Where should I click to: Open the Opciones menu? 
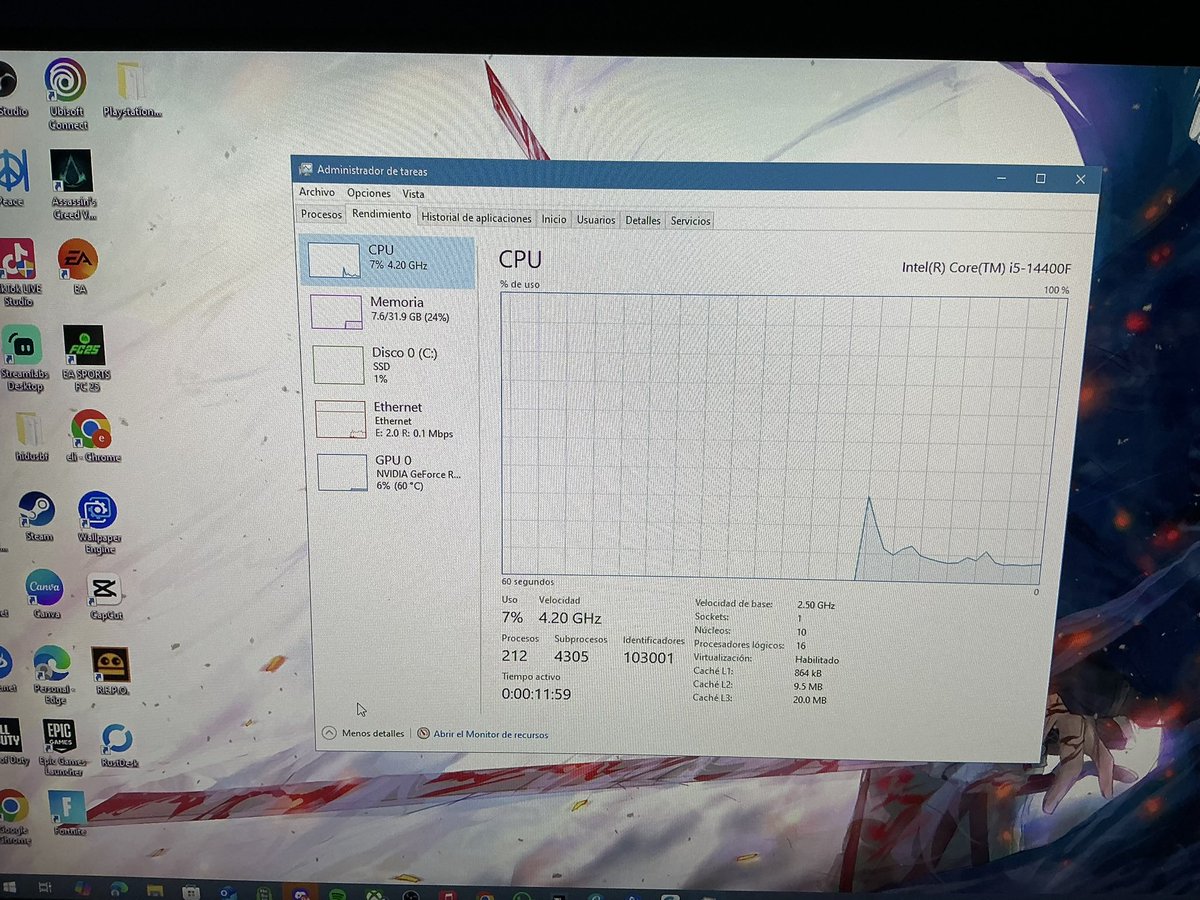click(x=369, y=193)
